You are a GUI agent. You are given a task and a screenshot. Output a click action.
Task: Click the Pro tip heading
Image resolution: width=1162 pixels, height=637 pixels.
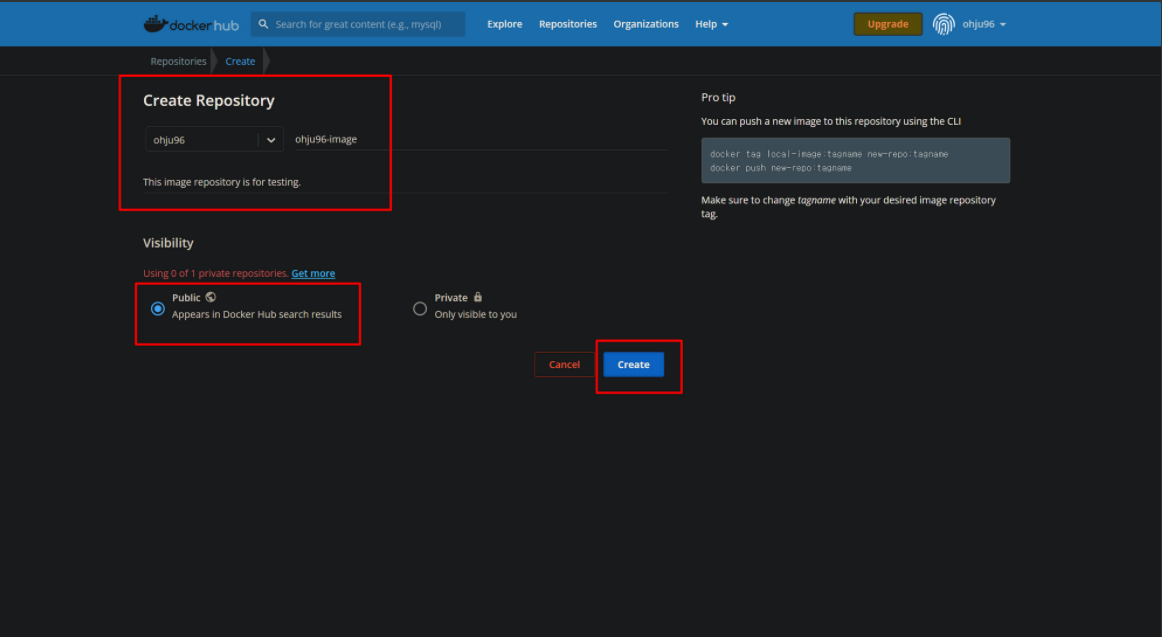[x=718, y=98]
